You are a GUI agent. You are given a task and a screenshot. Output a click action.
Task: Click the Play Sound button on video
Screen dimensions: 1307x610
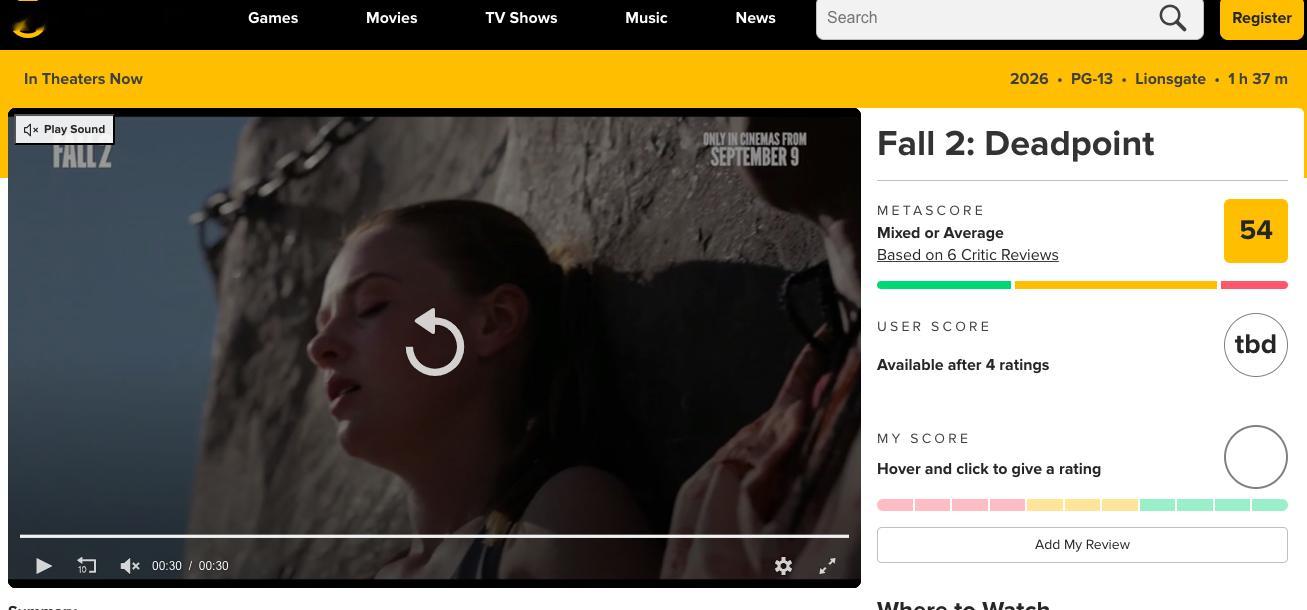[64, 129]
